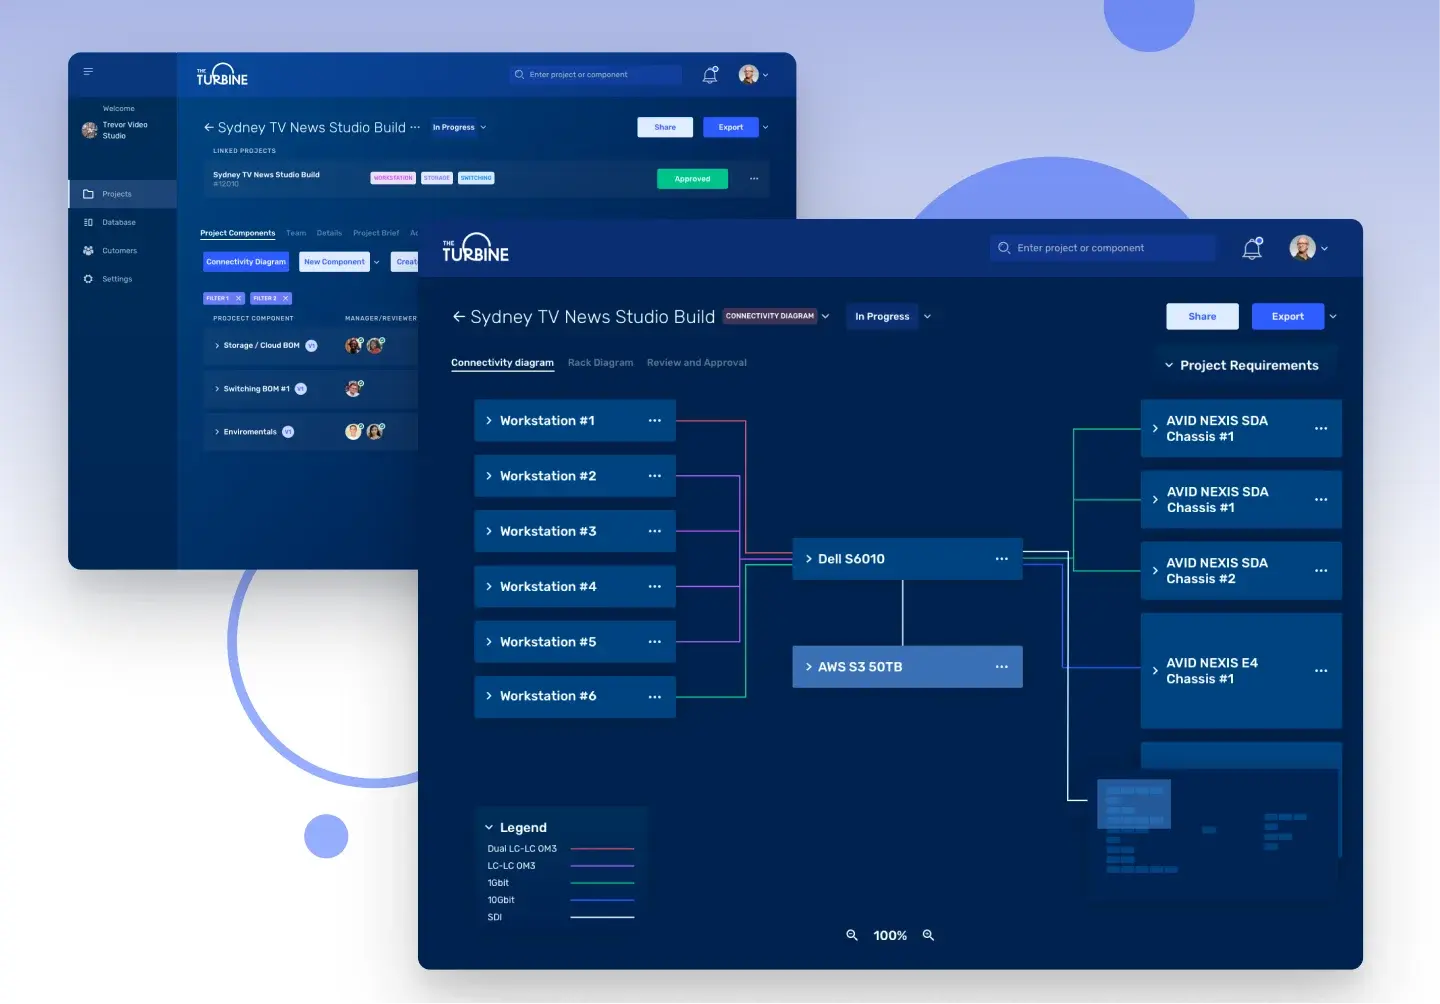The width and height of the screenshot is (1440, 1004).
Task: Select the Details tab in back window
Action: tap(329, 233)
